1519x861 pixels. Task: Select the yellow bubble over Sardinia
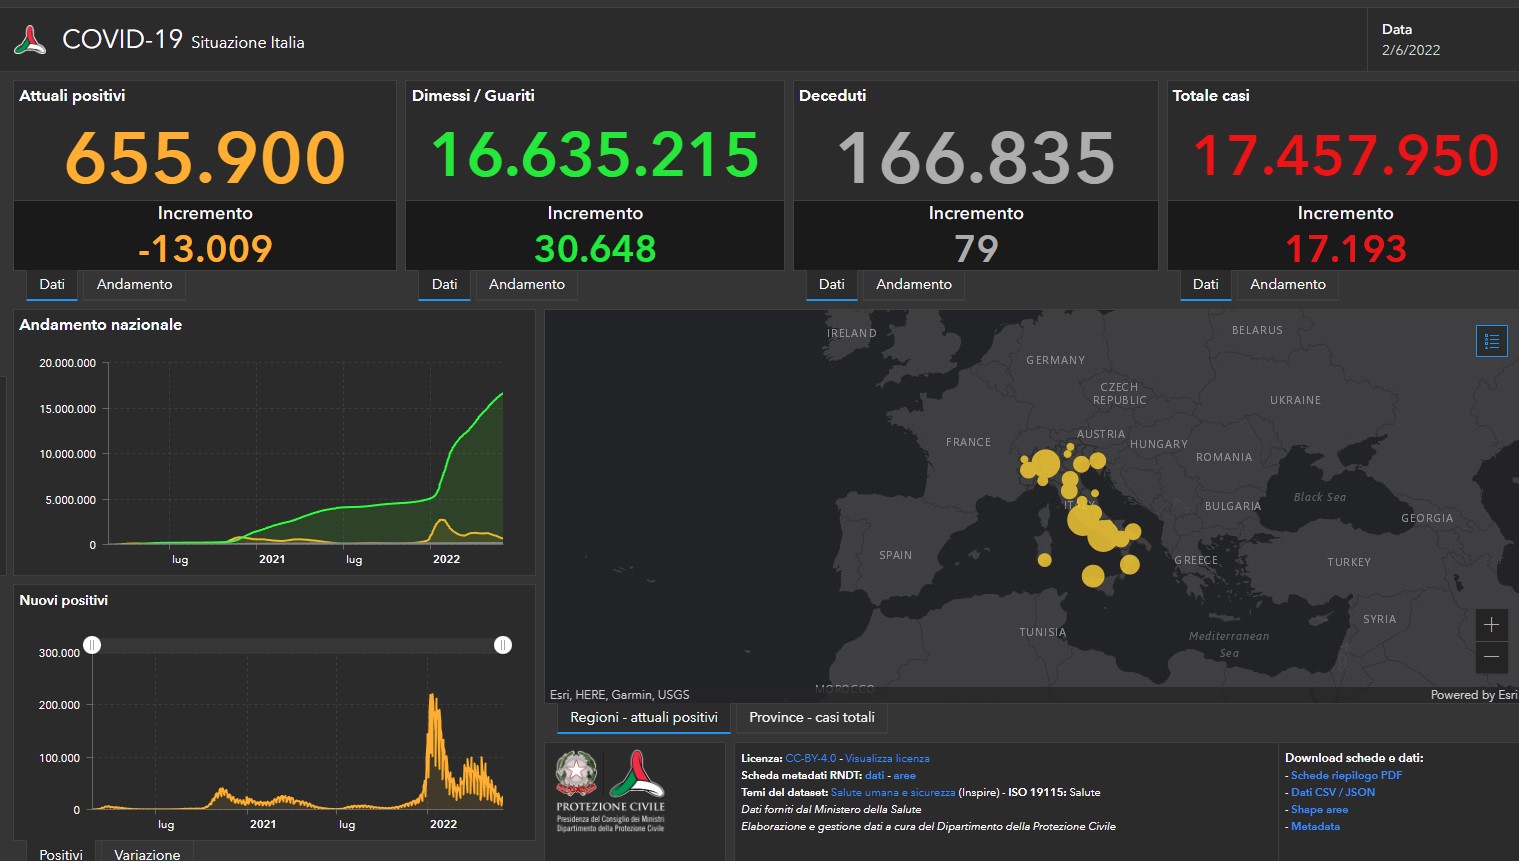click(x=1044, y=560)
